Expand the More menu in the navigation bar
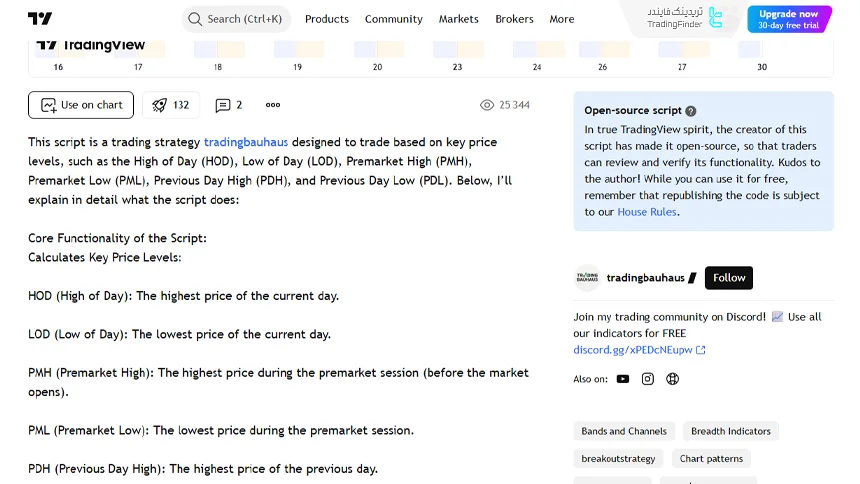Viewport: 860px width, 484px height. coord(562,19)
